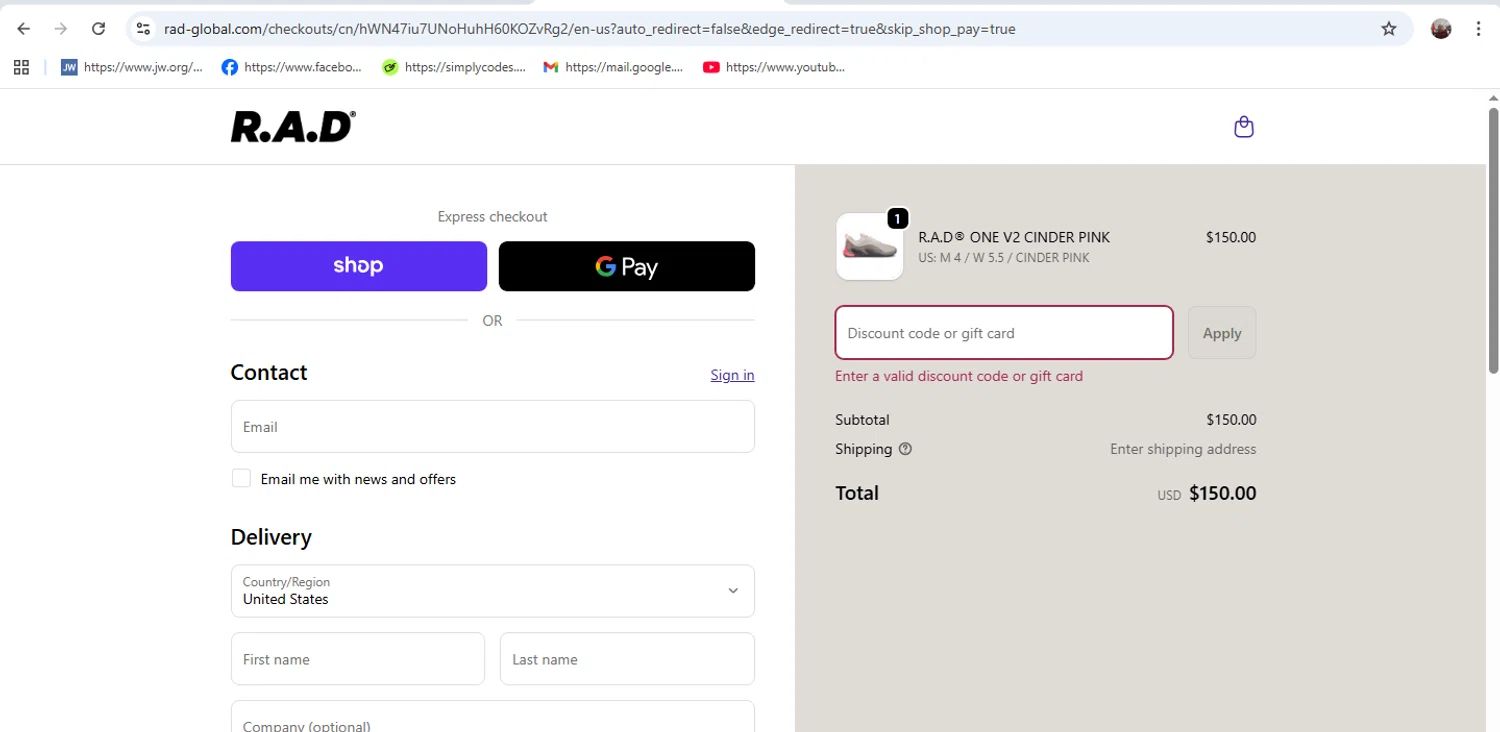Open the Gmail bookmark
The width and height of the screenshot is (1500, 732).
tap(613, 67)
